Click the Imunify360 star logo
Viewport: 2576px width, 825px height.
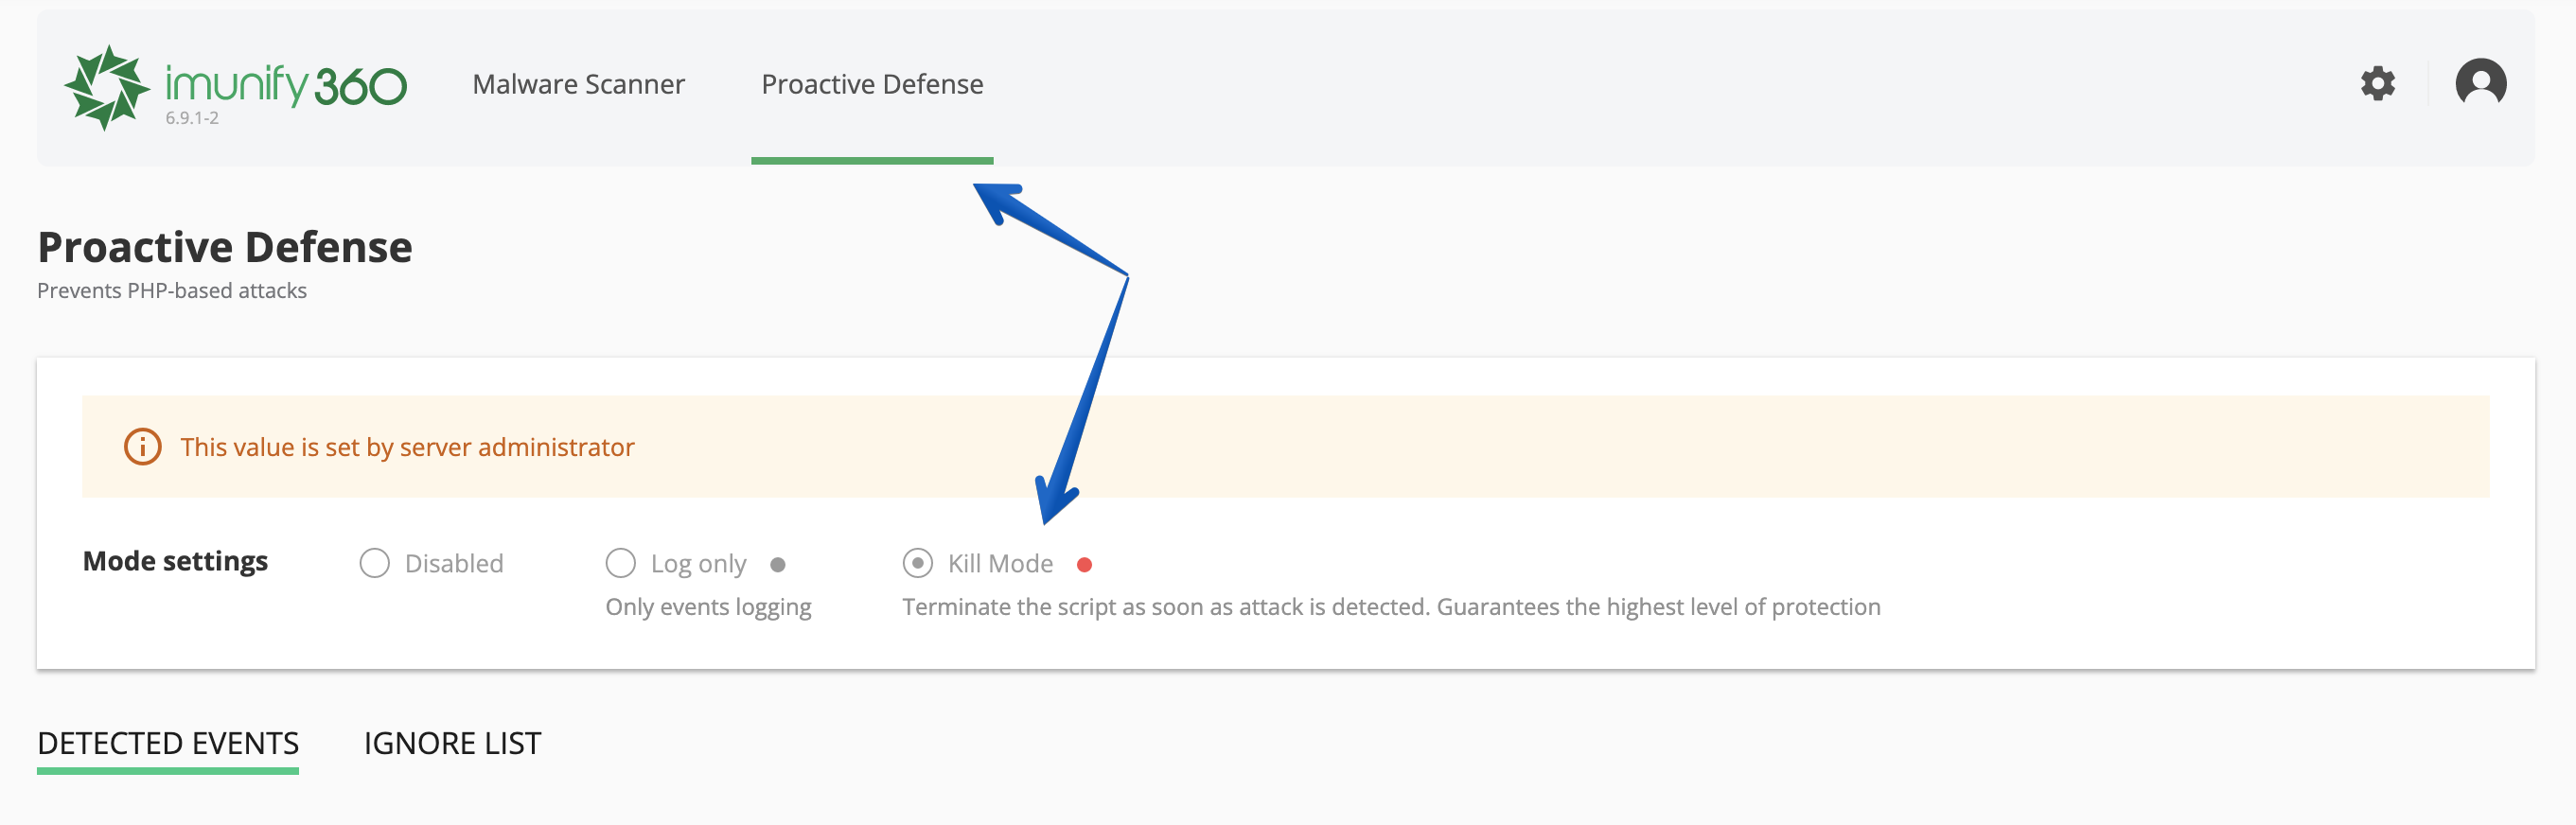(106, 87)
